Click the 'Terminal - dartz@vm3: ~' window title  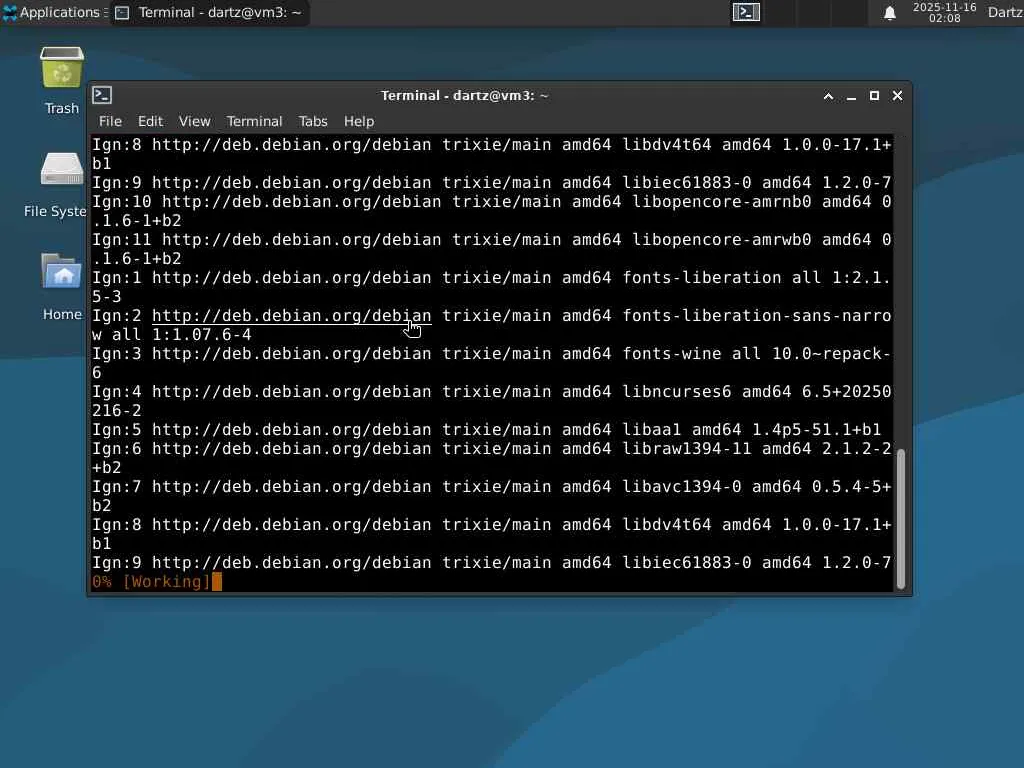click(464, 95)
